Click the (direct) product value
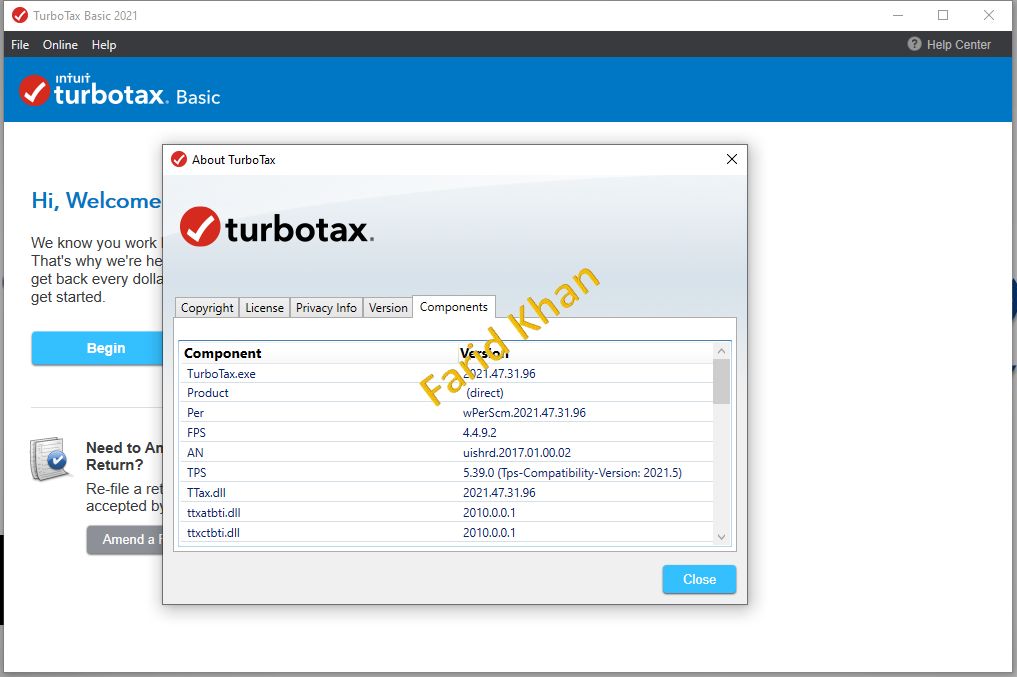 coord(485,393)
